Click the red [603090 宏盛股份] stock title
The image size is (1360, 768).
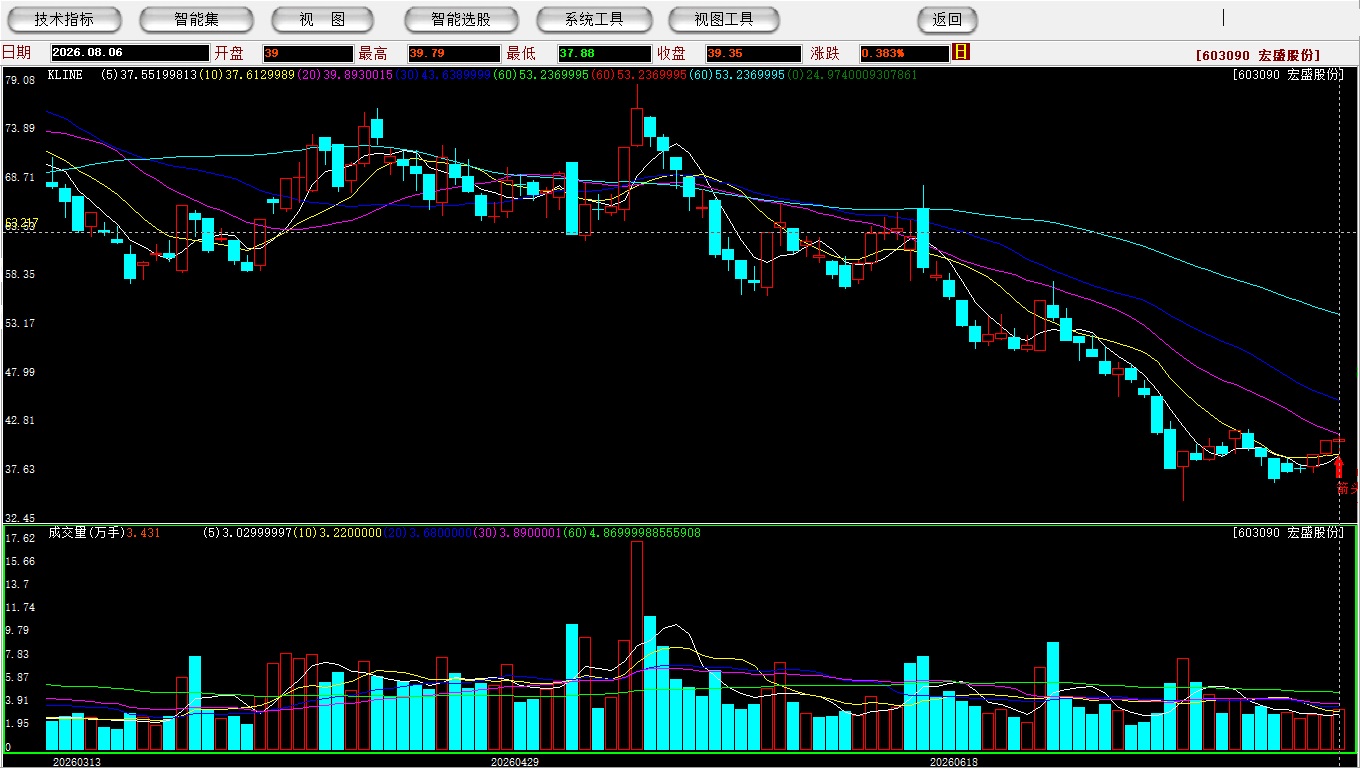pos(1257,55)
